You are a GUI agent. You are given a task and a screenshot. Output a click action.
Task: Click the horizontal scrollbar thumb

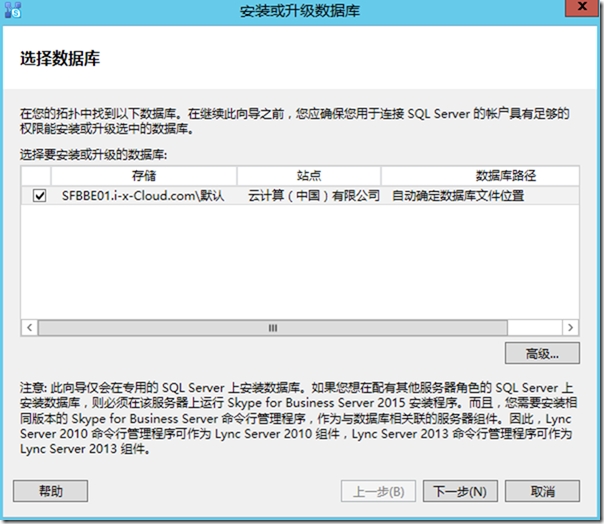coord(273,328)
